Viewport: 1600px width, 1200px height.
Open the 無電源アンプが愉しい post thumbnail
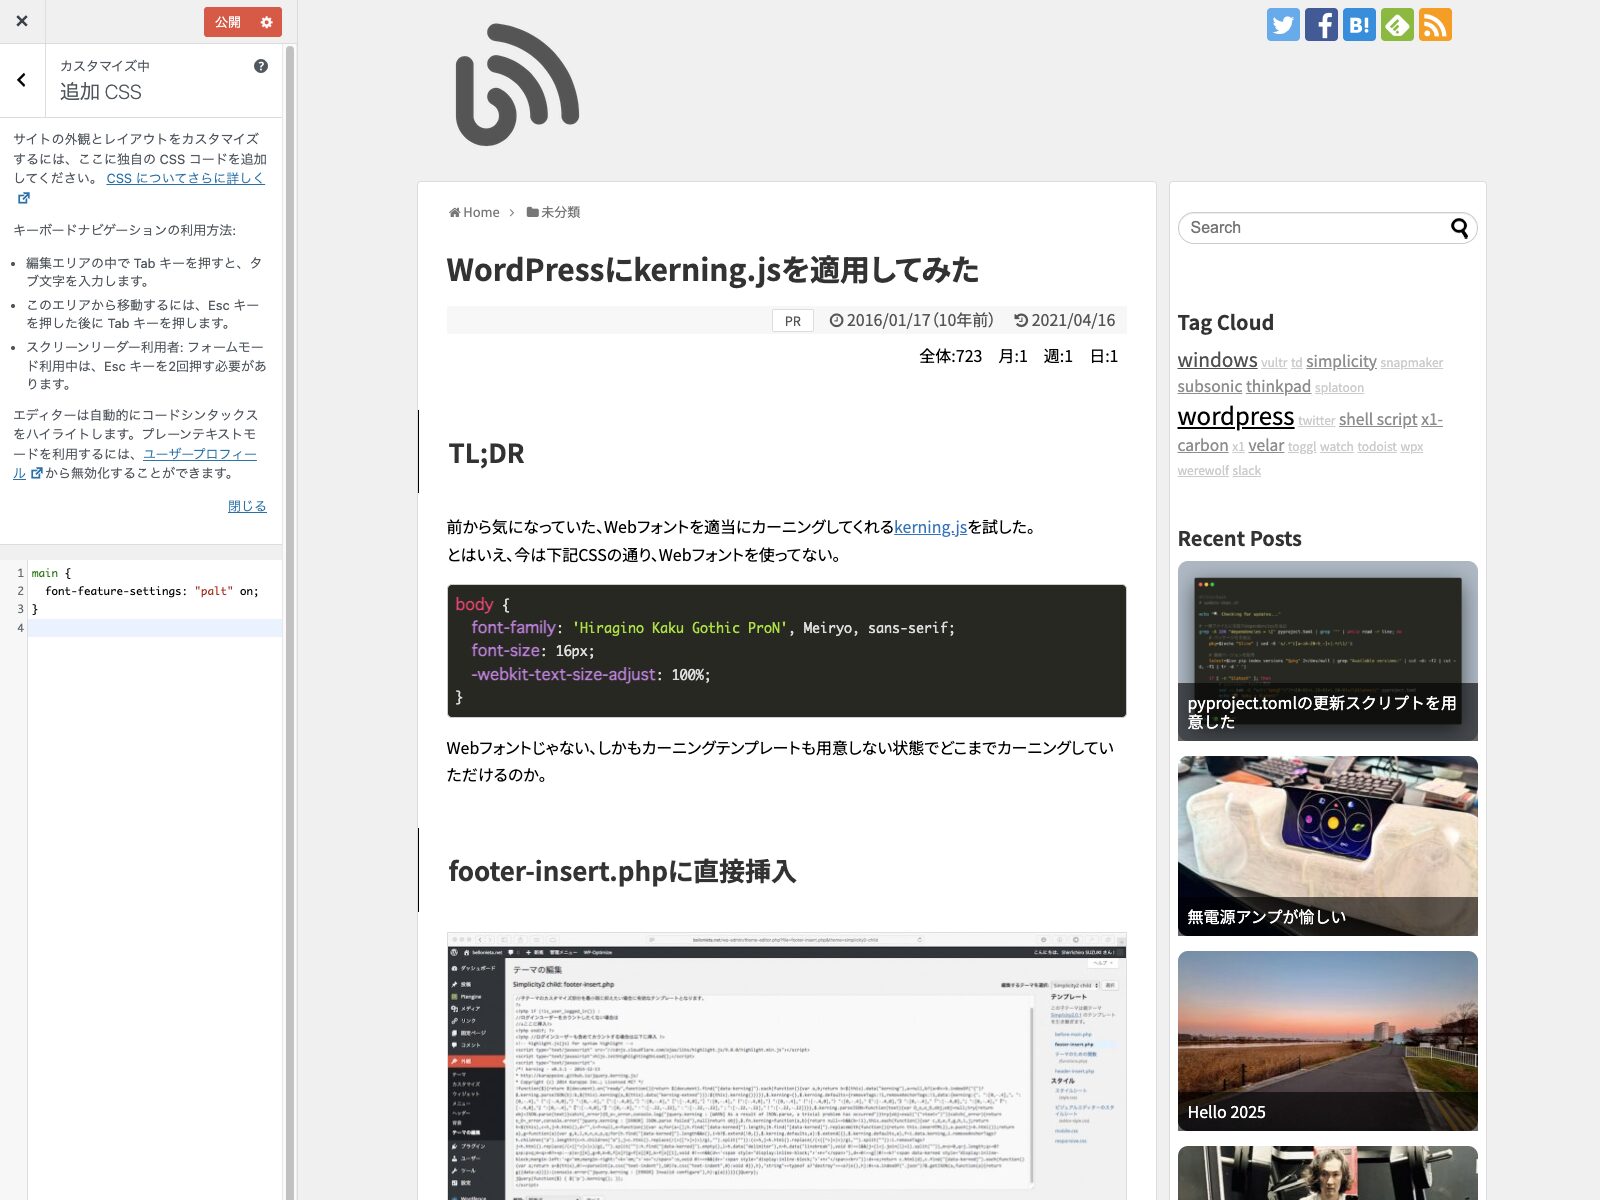pyautogui.click(x=1327, y=846)
